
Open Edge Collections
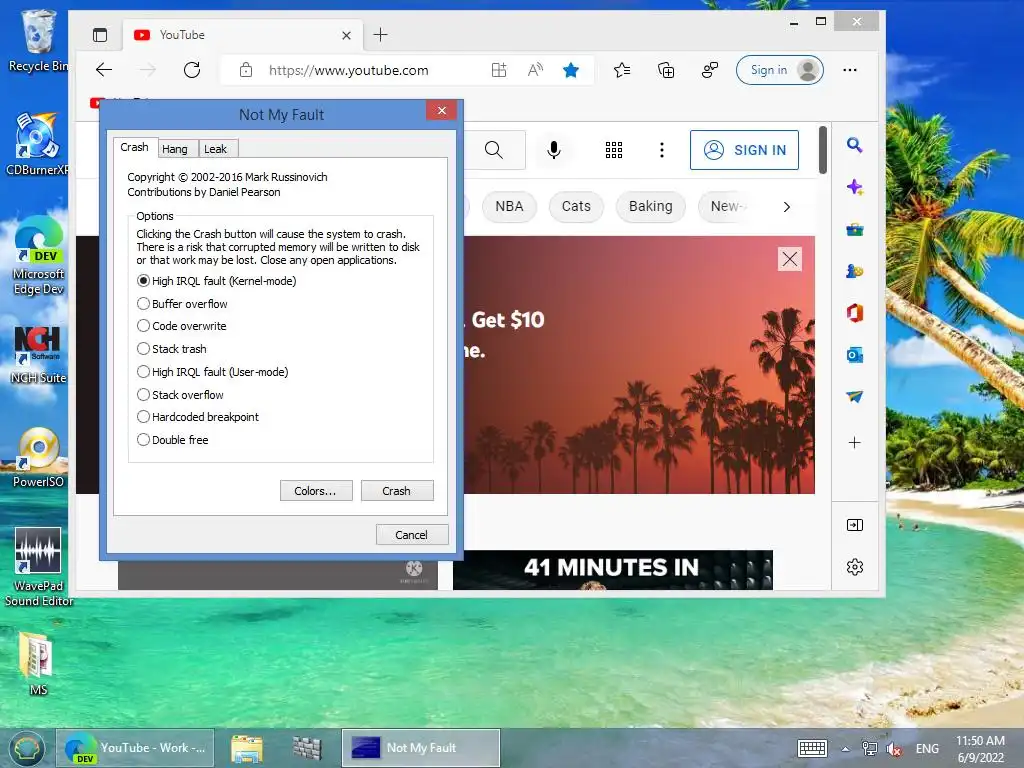coord(665,70)
